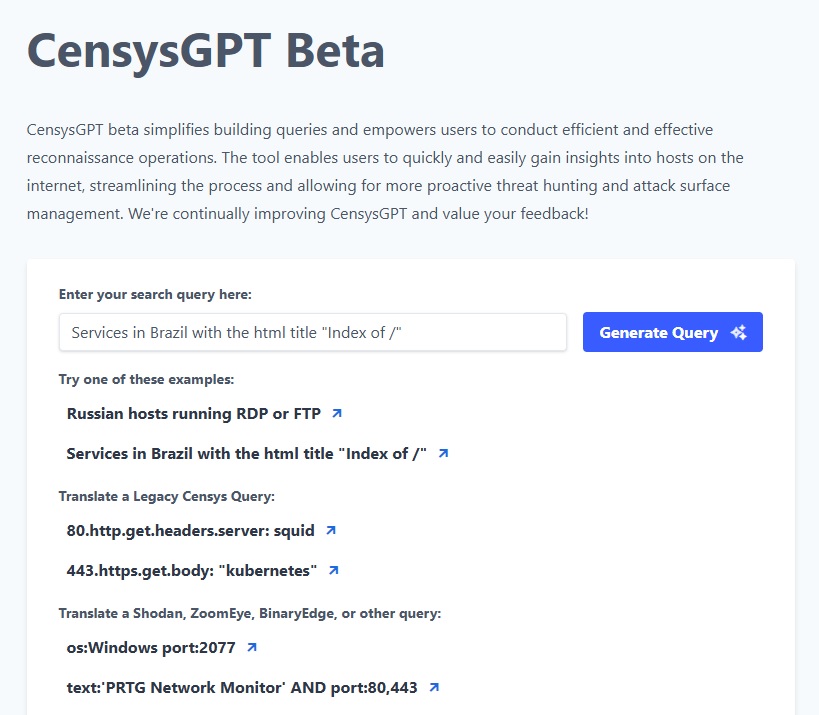The image size is (819, 715).
Task: Click the arrow icon next to kubernetes query
Action: 335,570
